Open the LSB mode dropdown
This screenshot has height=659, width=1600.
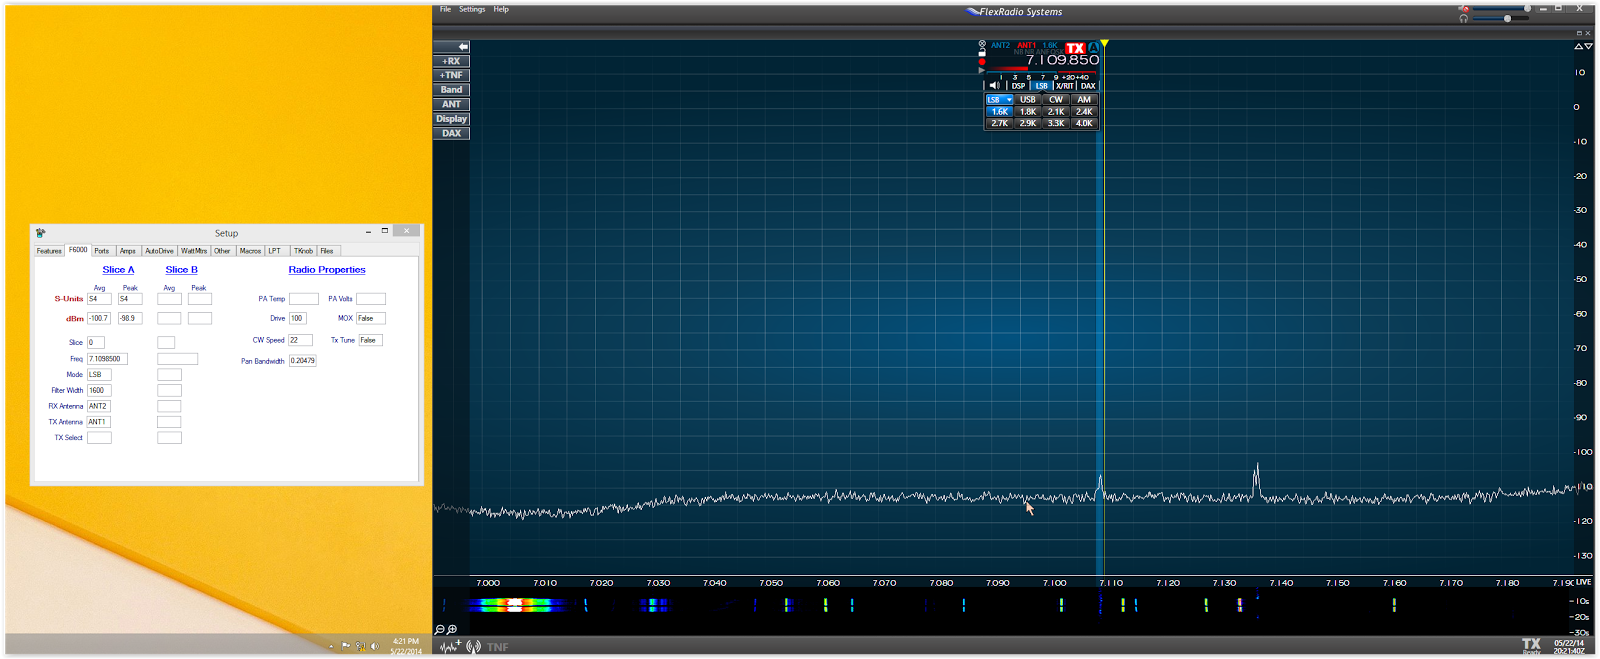click(x=1000, y=100)
